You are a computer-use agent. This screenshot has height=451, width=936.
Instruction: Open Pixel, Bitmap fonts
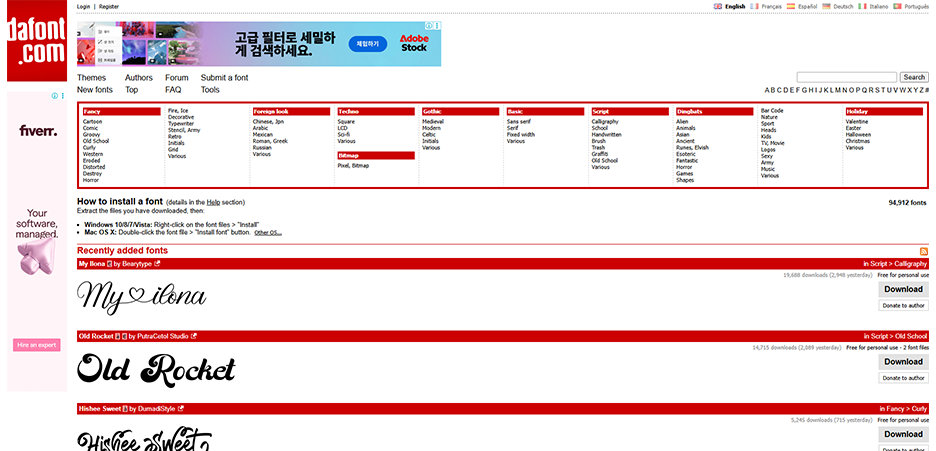[x=353, y=166]
